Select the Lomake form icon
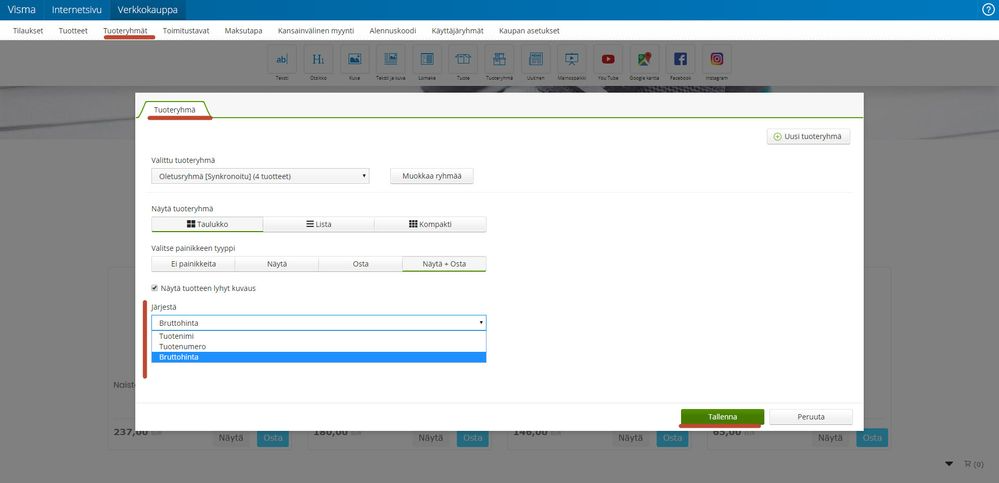 [427, 59]
